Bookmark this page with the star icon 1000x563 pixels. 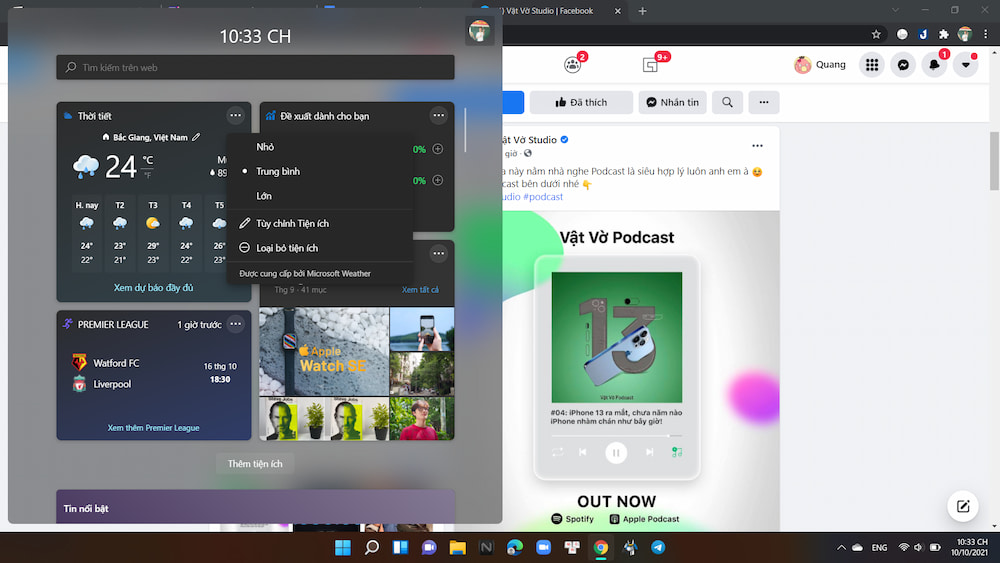pos(876,34)
